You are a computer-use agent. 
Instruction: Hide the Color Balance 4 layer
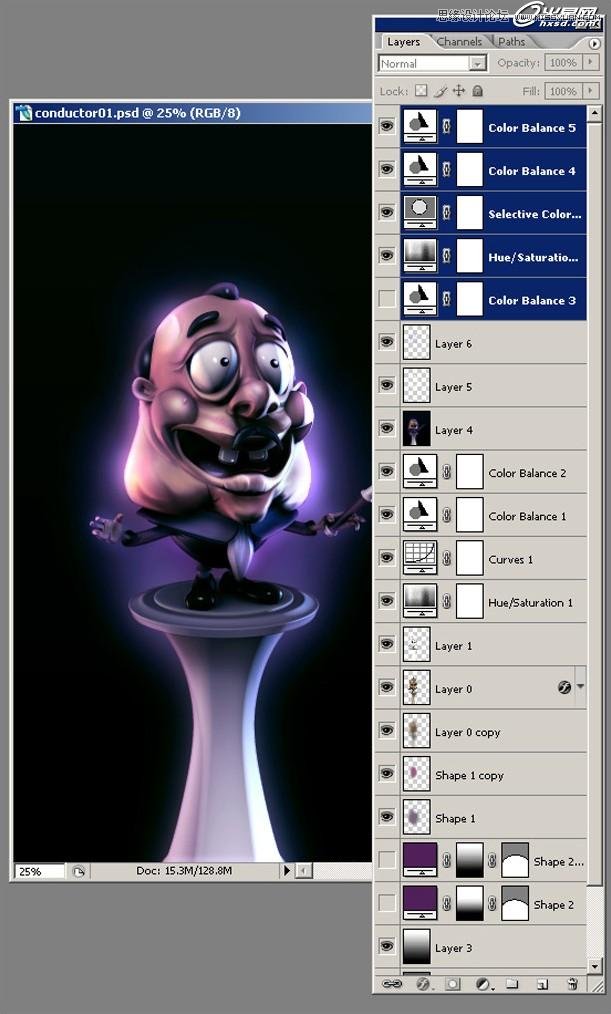387,169
